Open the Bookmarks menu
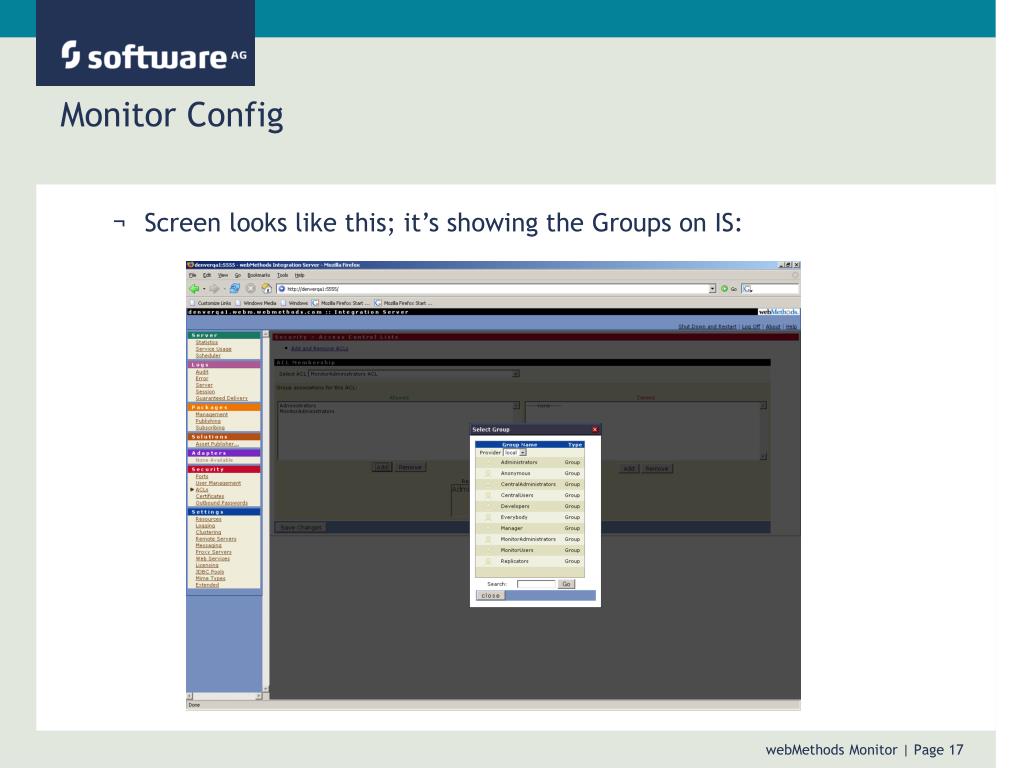The image size is (1024, 768). click(x=259, y=276)
